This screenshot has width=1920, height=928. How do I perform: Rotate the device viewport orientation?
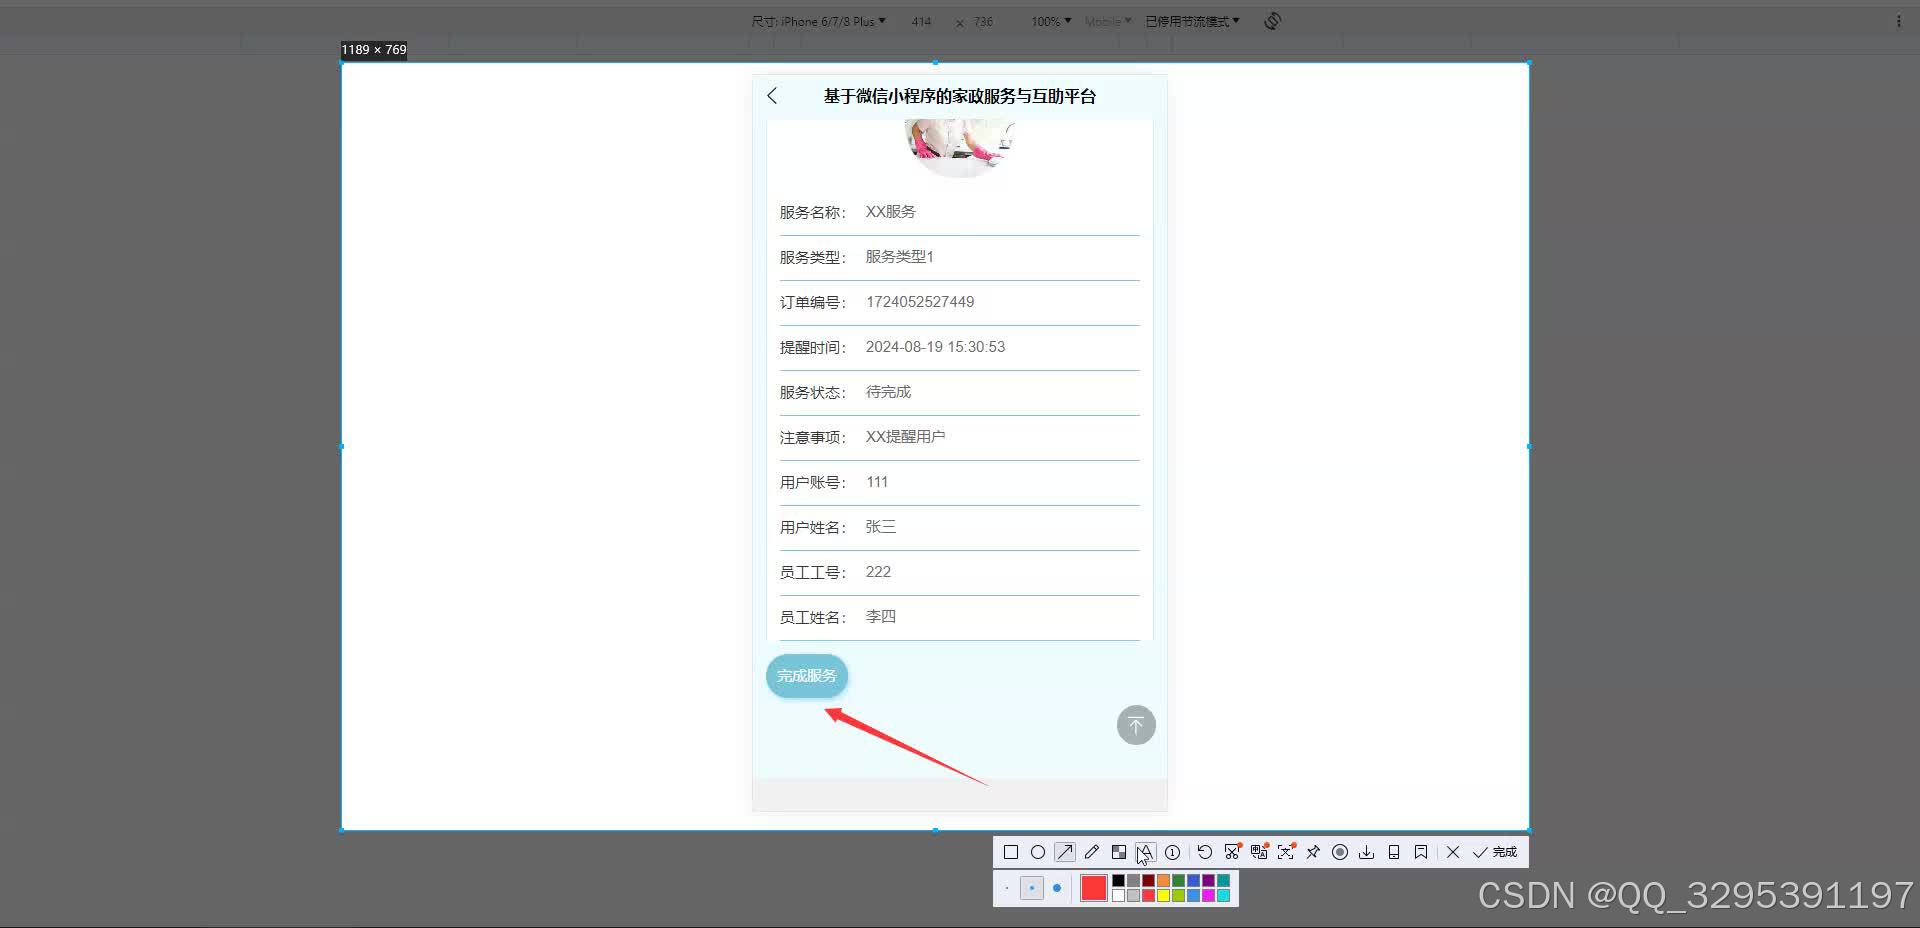tap(1271, 20)
